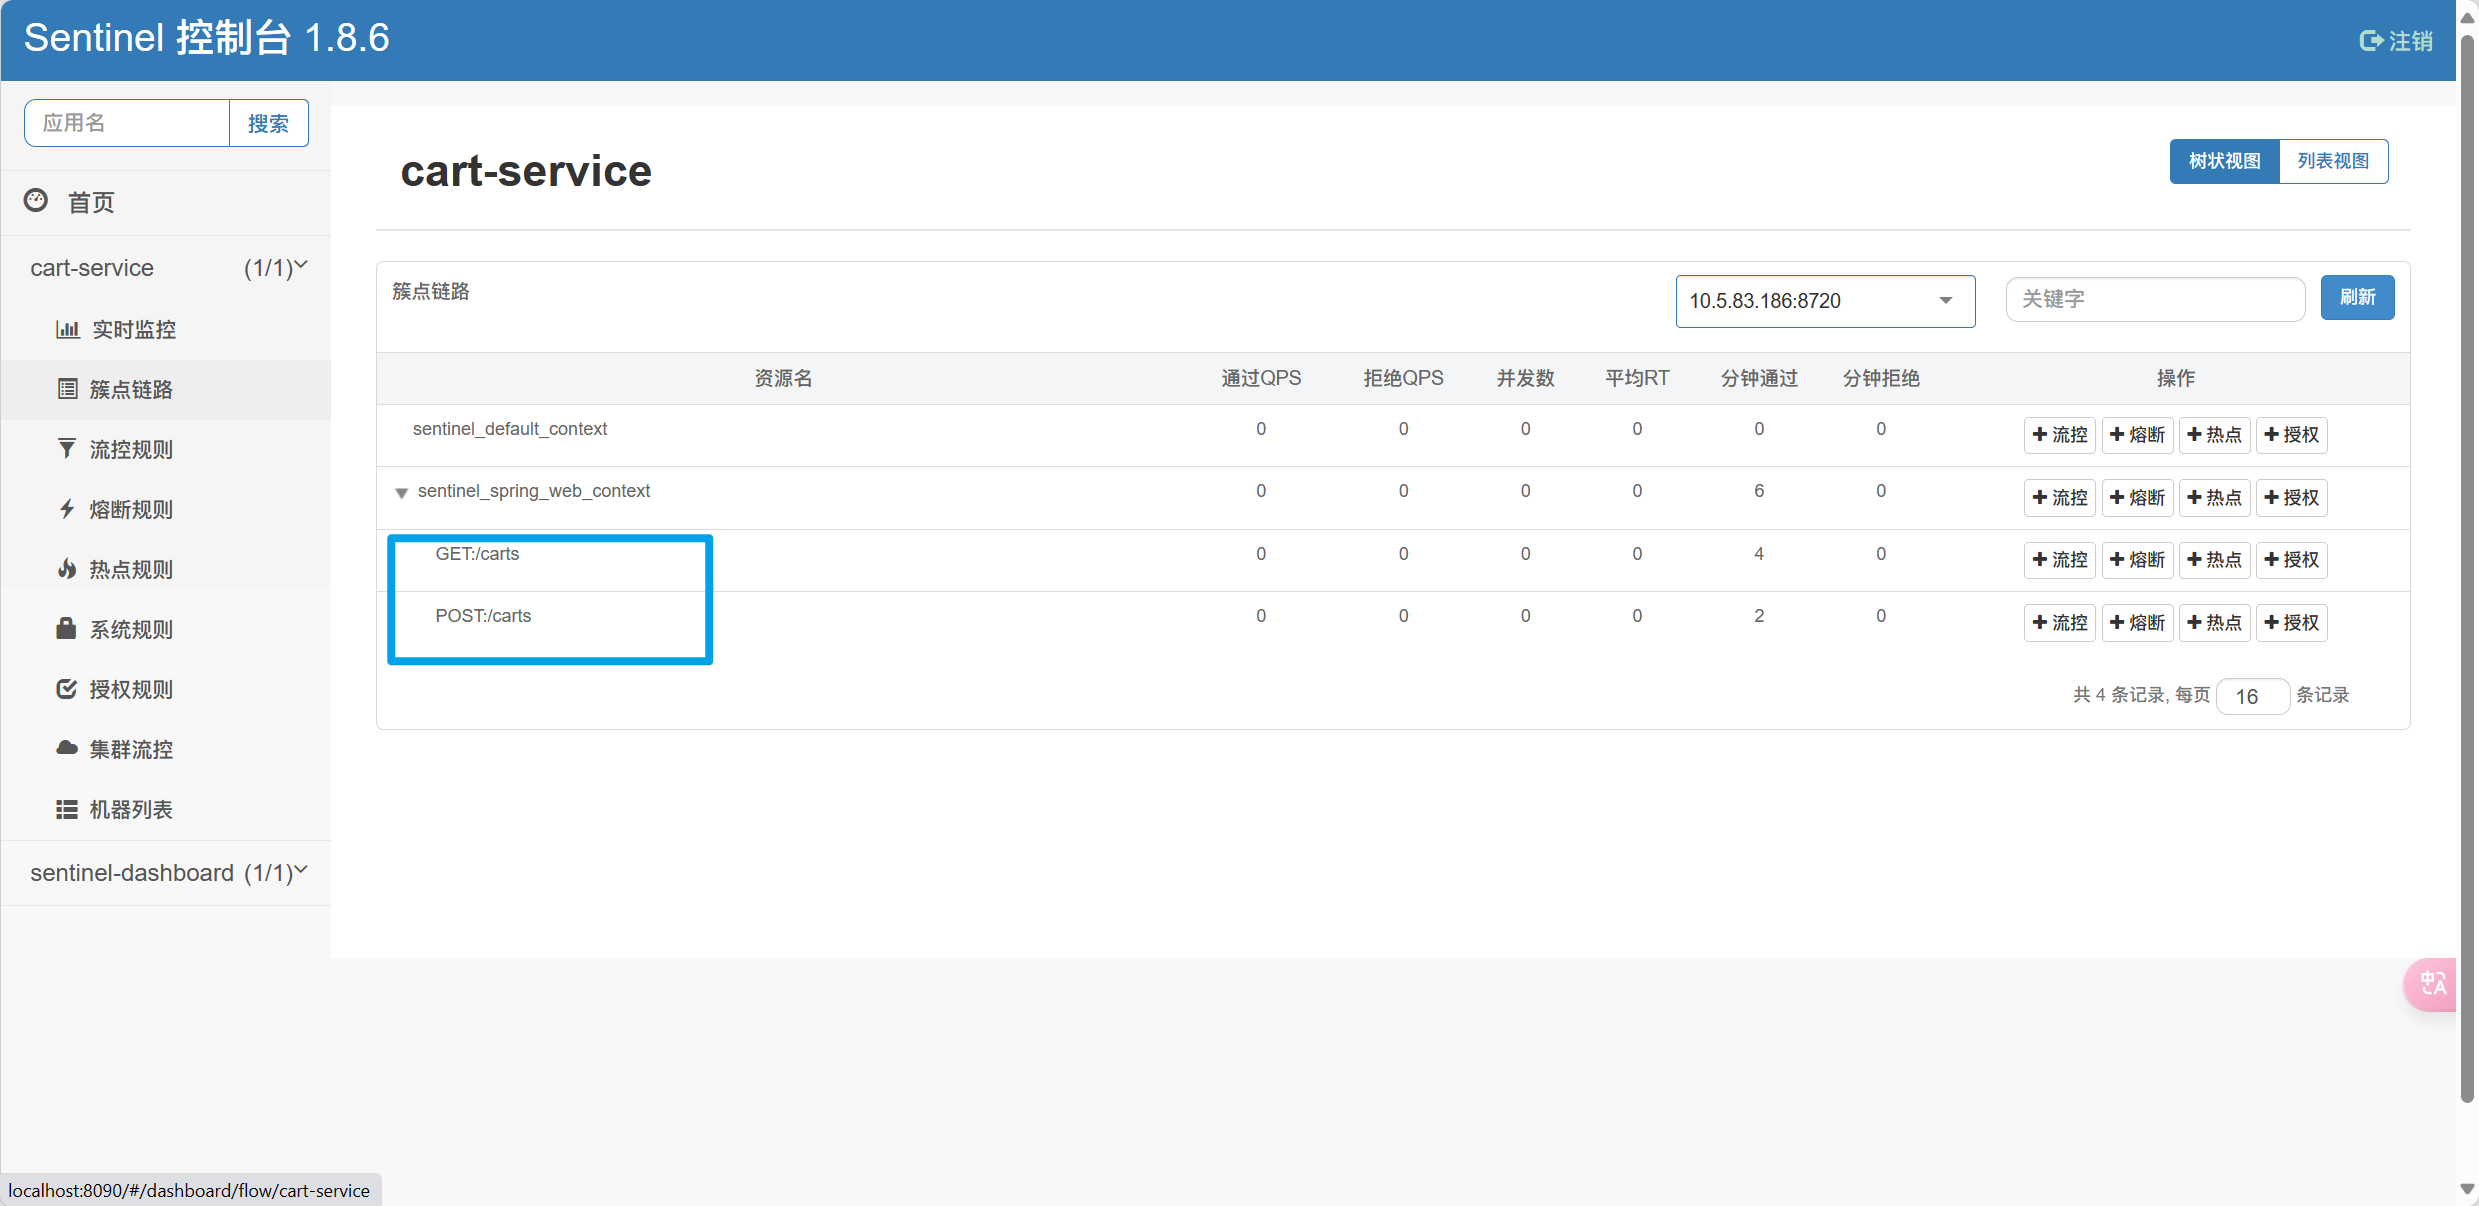The width and height of the screenshot is (2479, 1206).
Task: Add 流控 rule for GET:/carts
Action: 2059,560
